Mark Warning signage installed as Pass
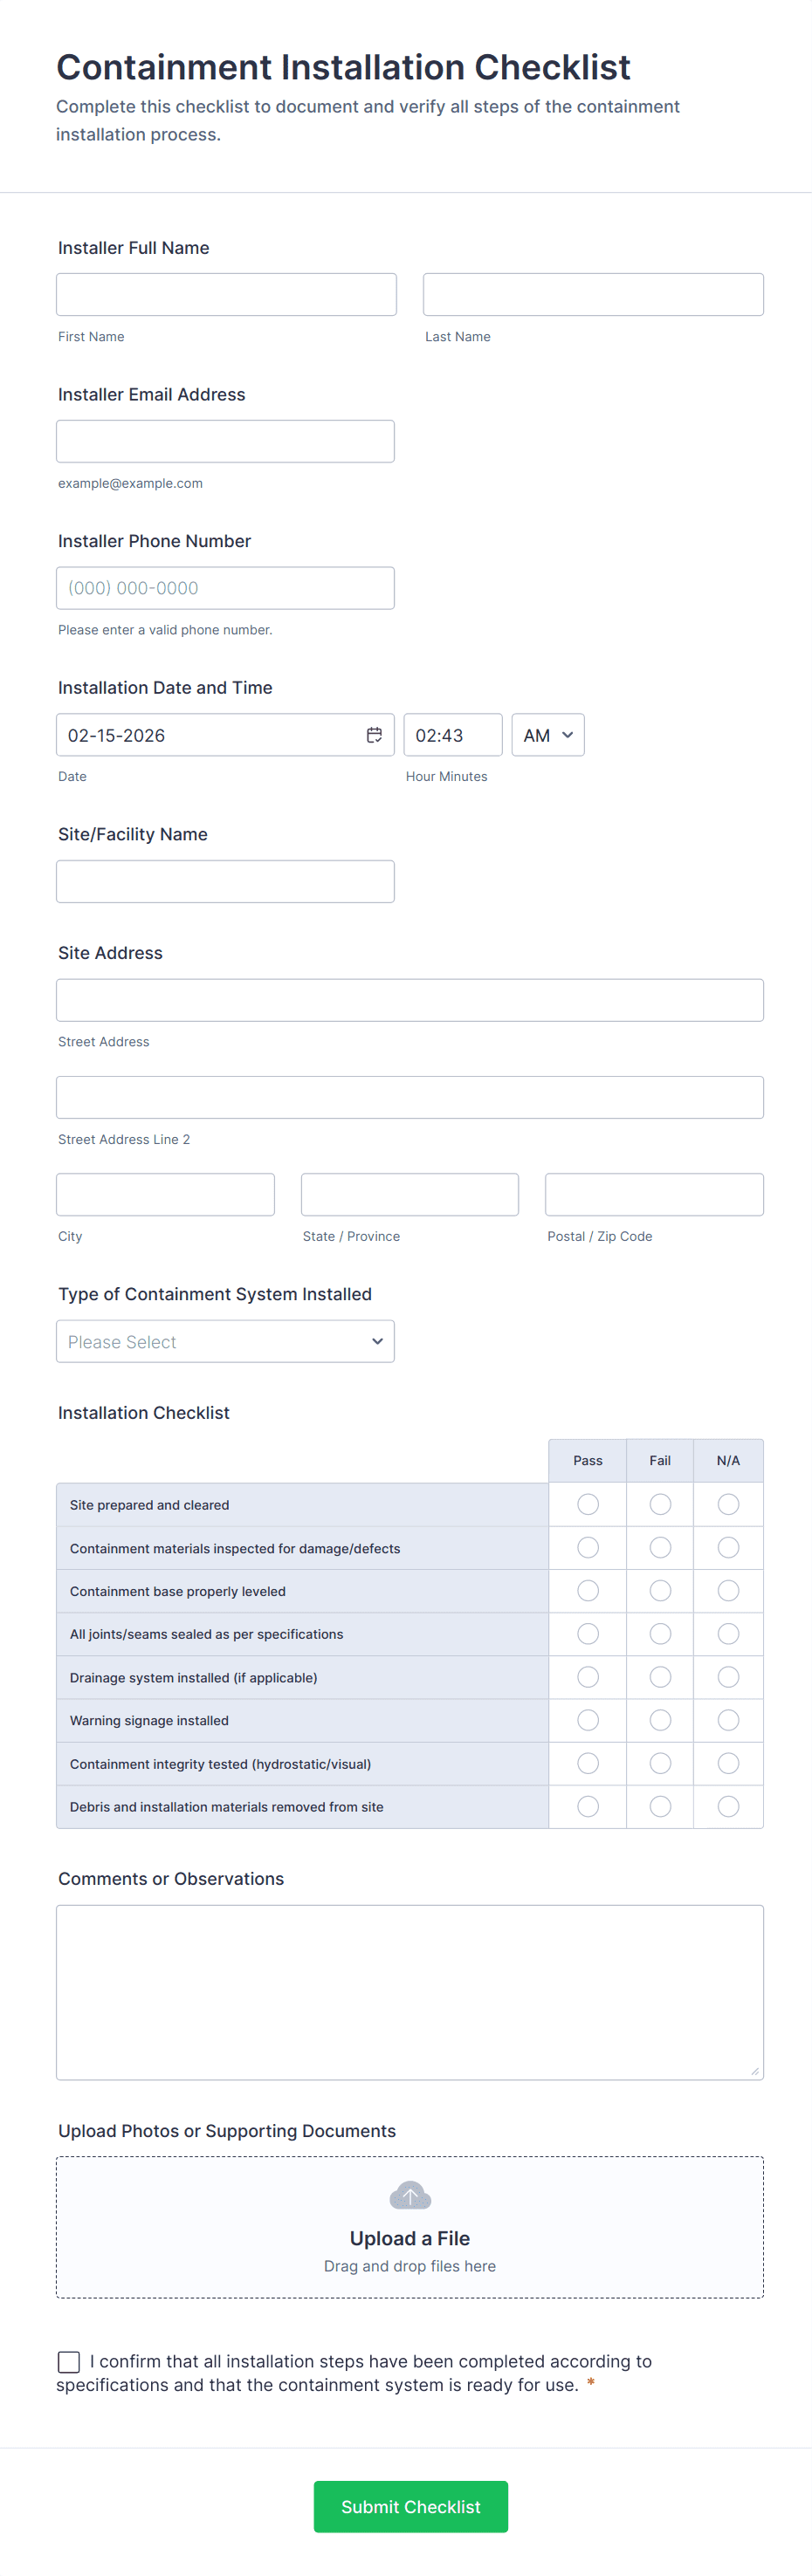 [x=588, y=1720]
